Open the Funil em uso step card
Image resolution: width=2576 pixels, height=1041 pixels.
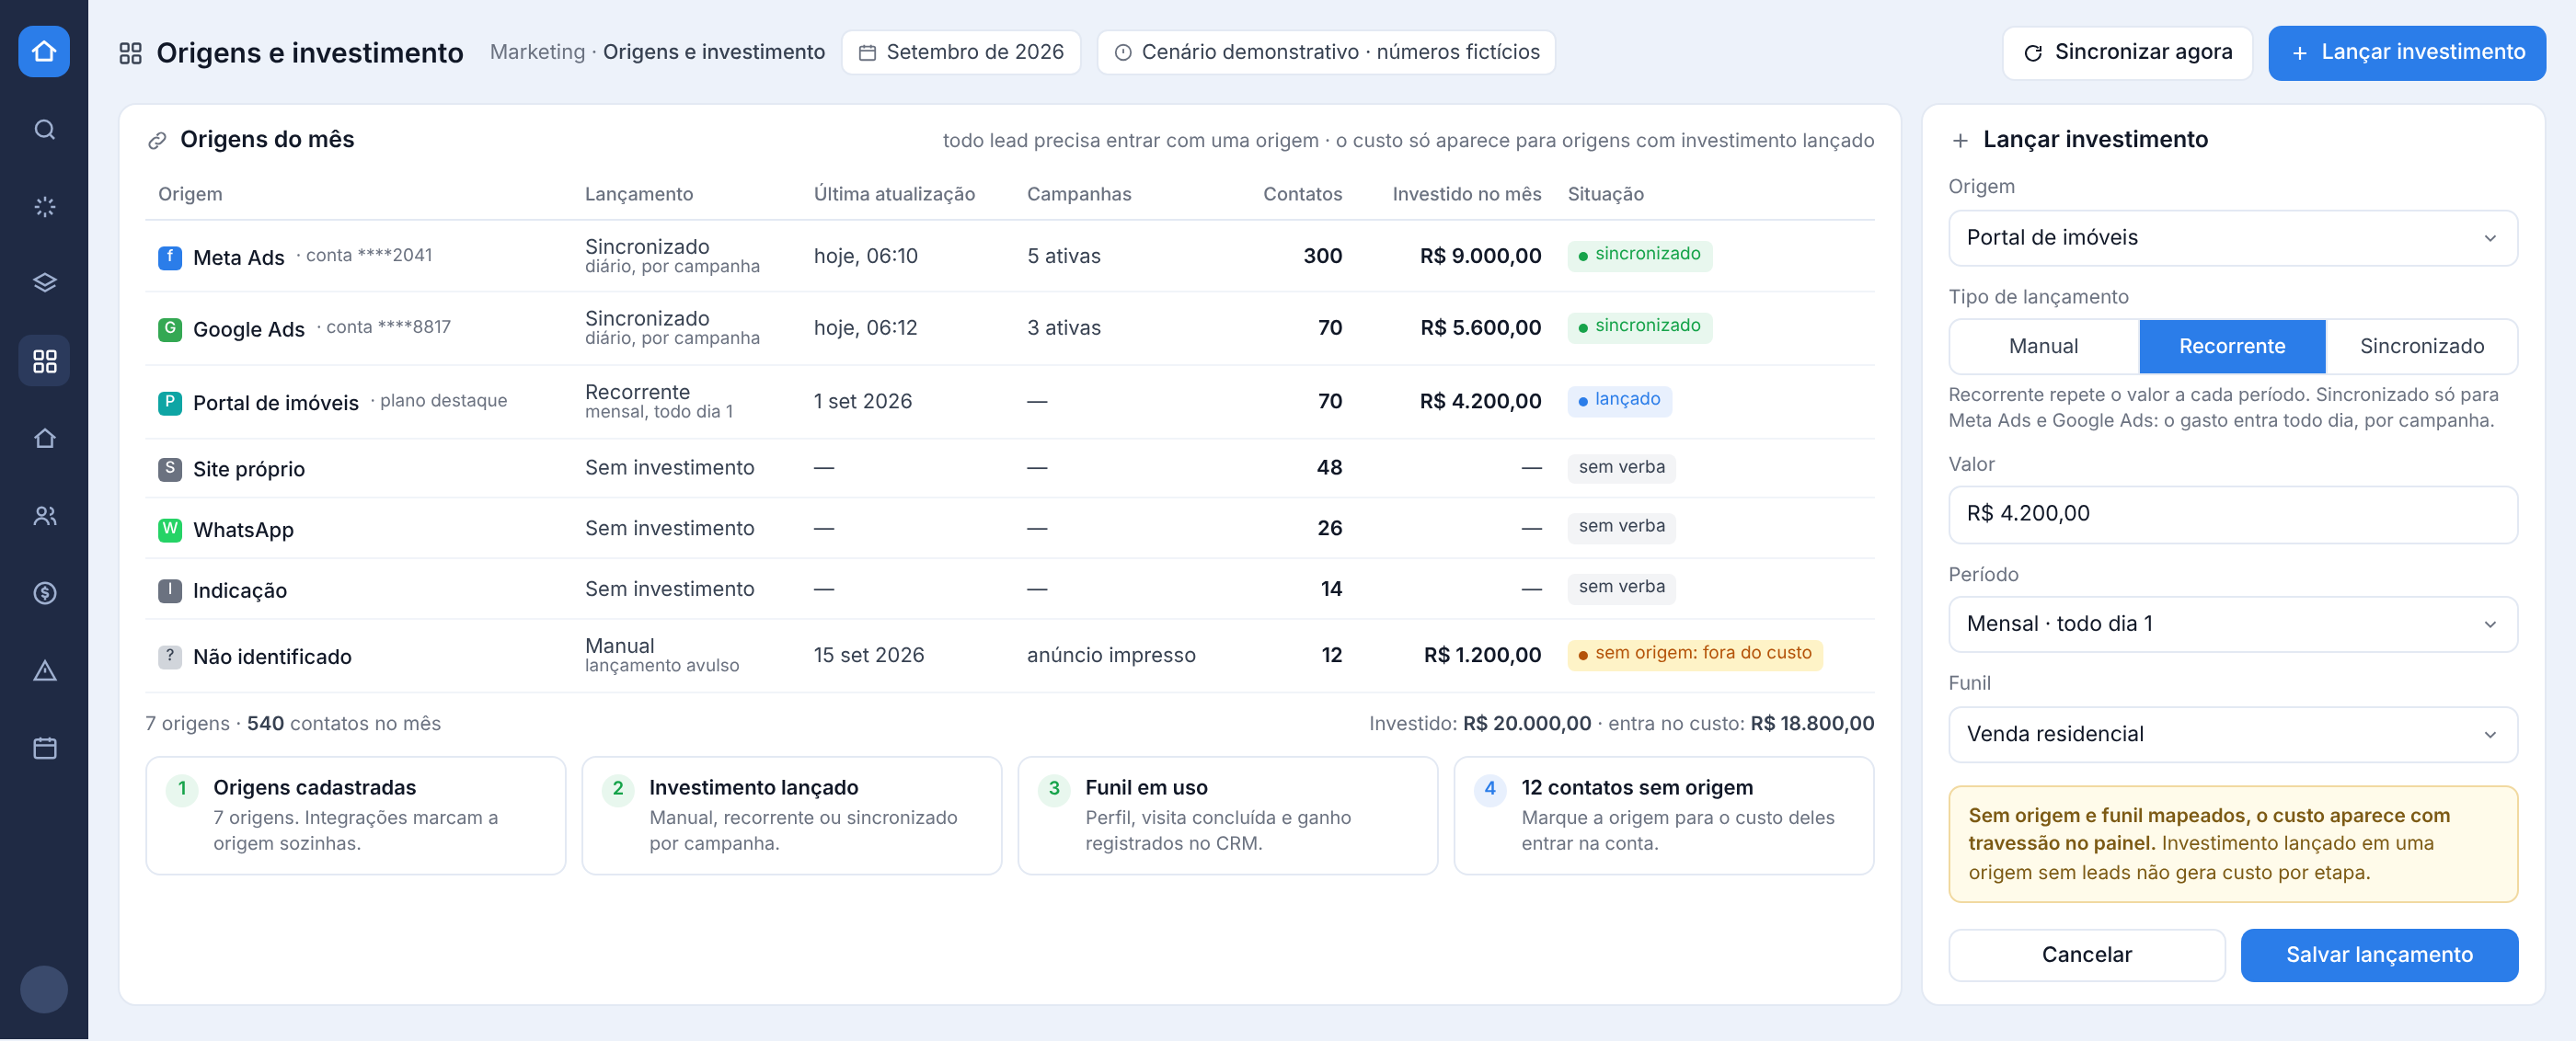coord(1227,815)
